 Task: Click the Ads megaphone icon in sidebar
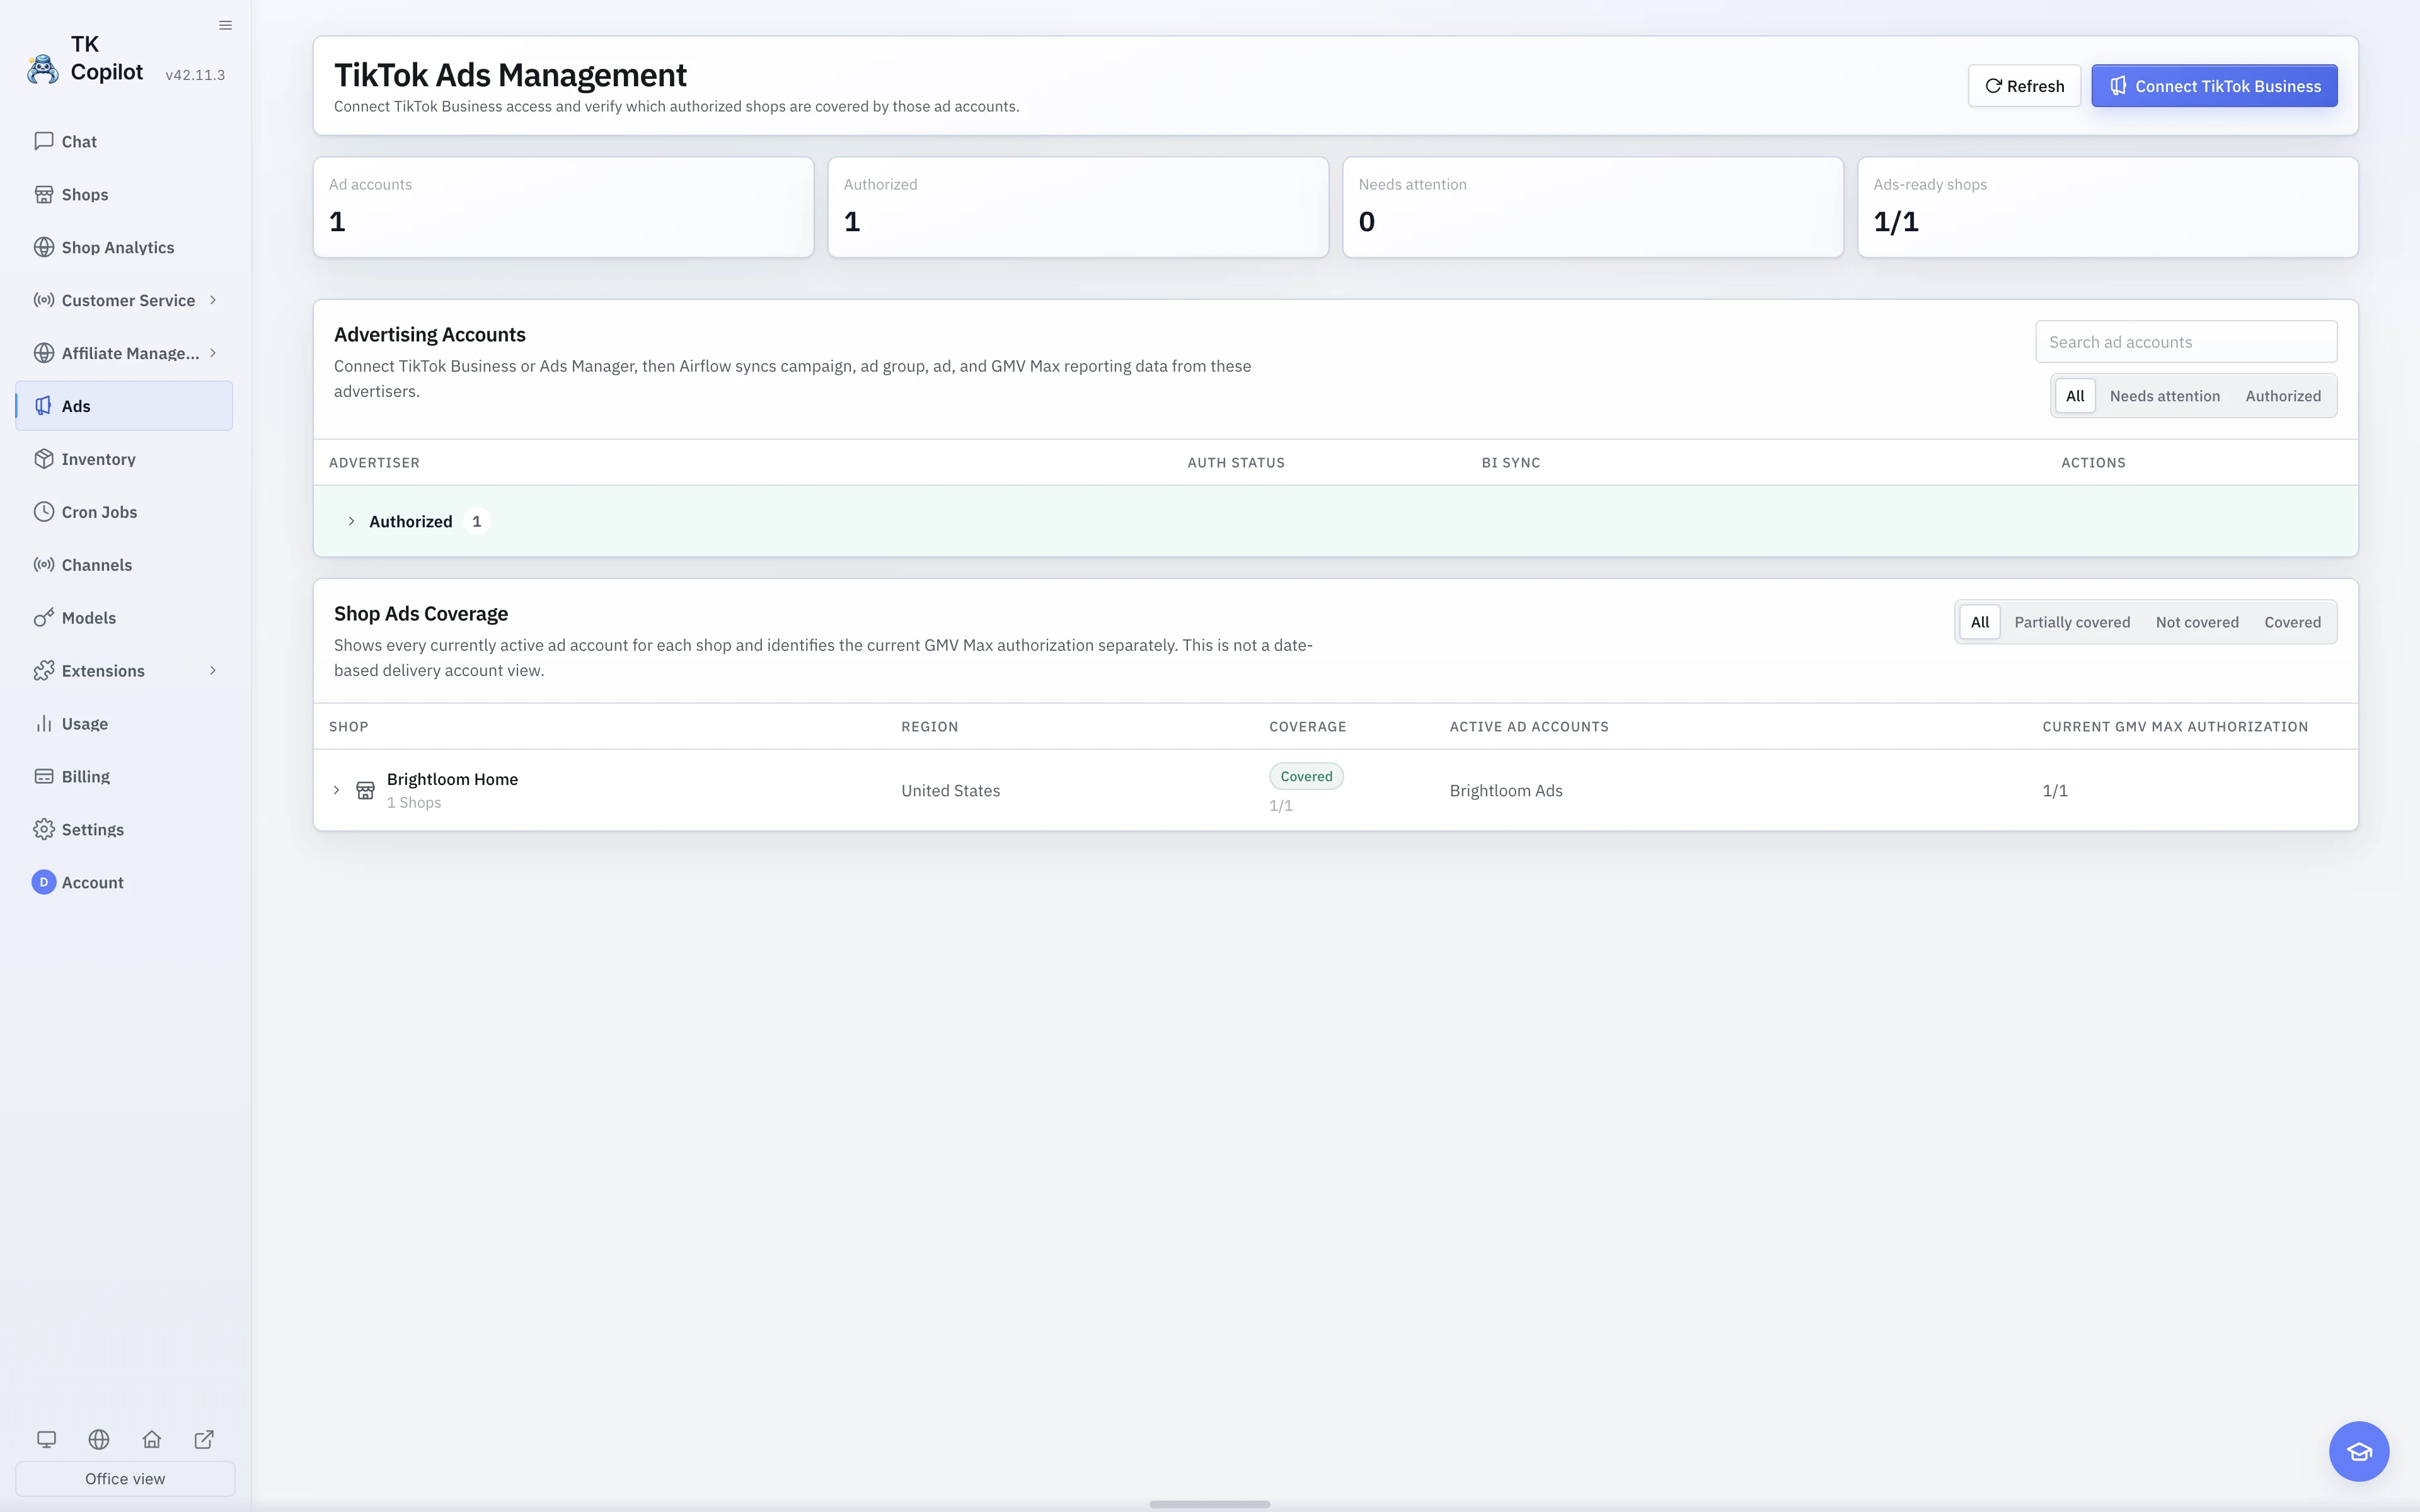point(44,406)
